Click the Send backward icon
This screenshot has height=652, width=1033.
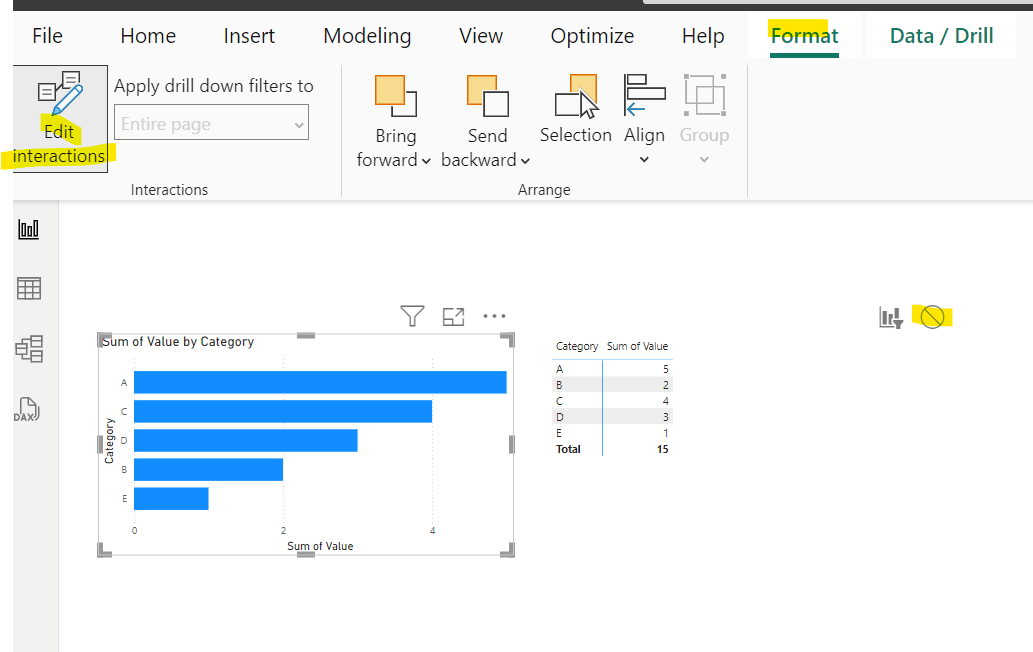(x=488, y=96)
